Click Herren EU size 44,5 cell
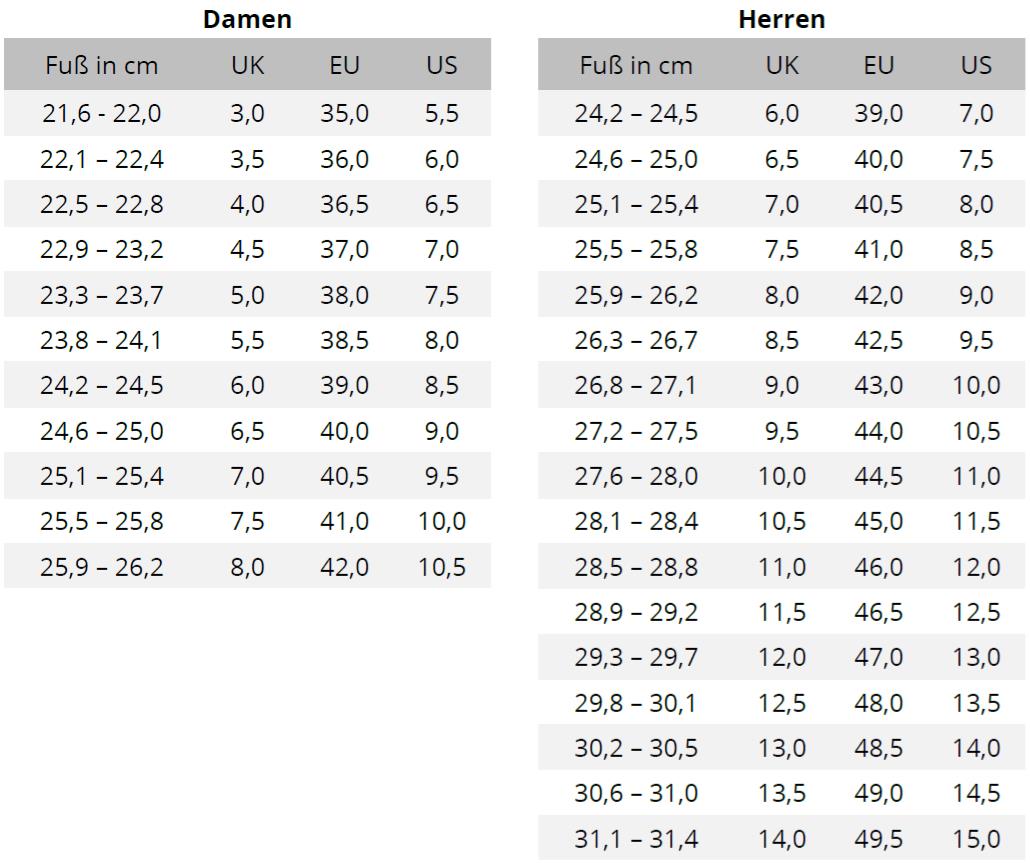This screenshot has width=1030, height=864. point(879,476)
